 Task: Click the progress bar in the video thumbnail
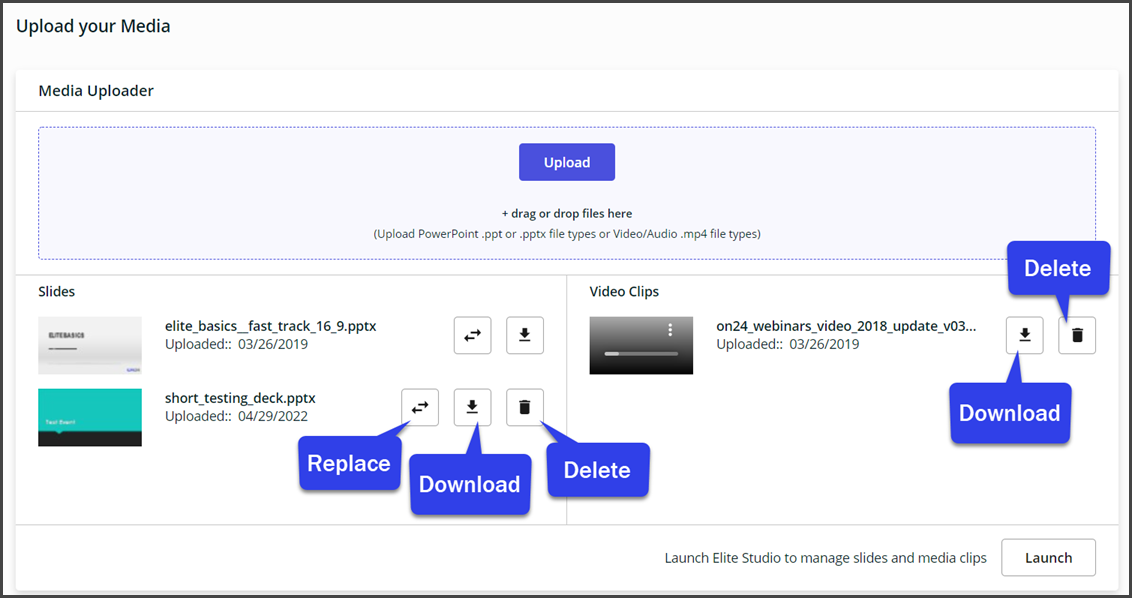pyautogui.click(x=641, y=354)
